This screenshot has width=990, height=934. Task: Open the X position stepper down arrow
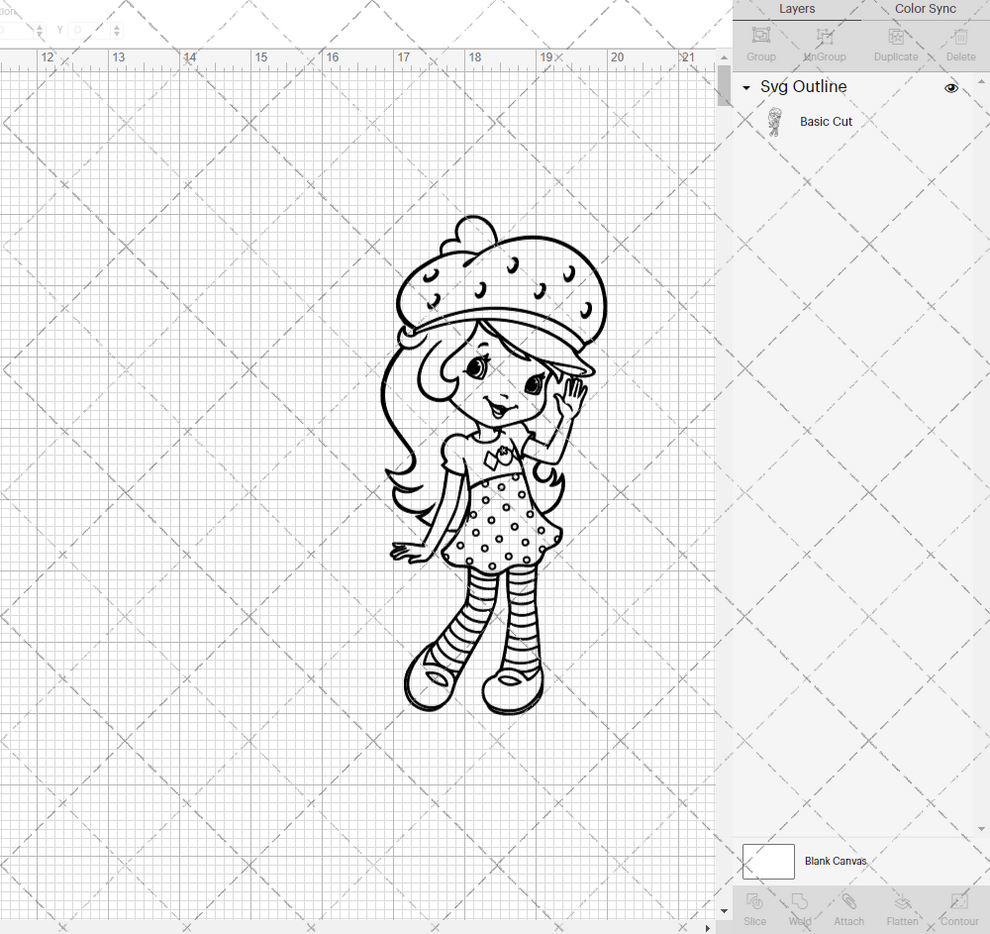pos(40,33)
